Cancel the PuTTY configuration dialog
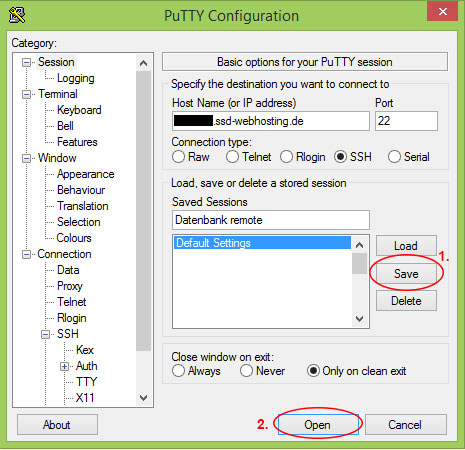Viewport: 465px width, 450px height. point(405,425)
